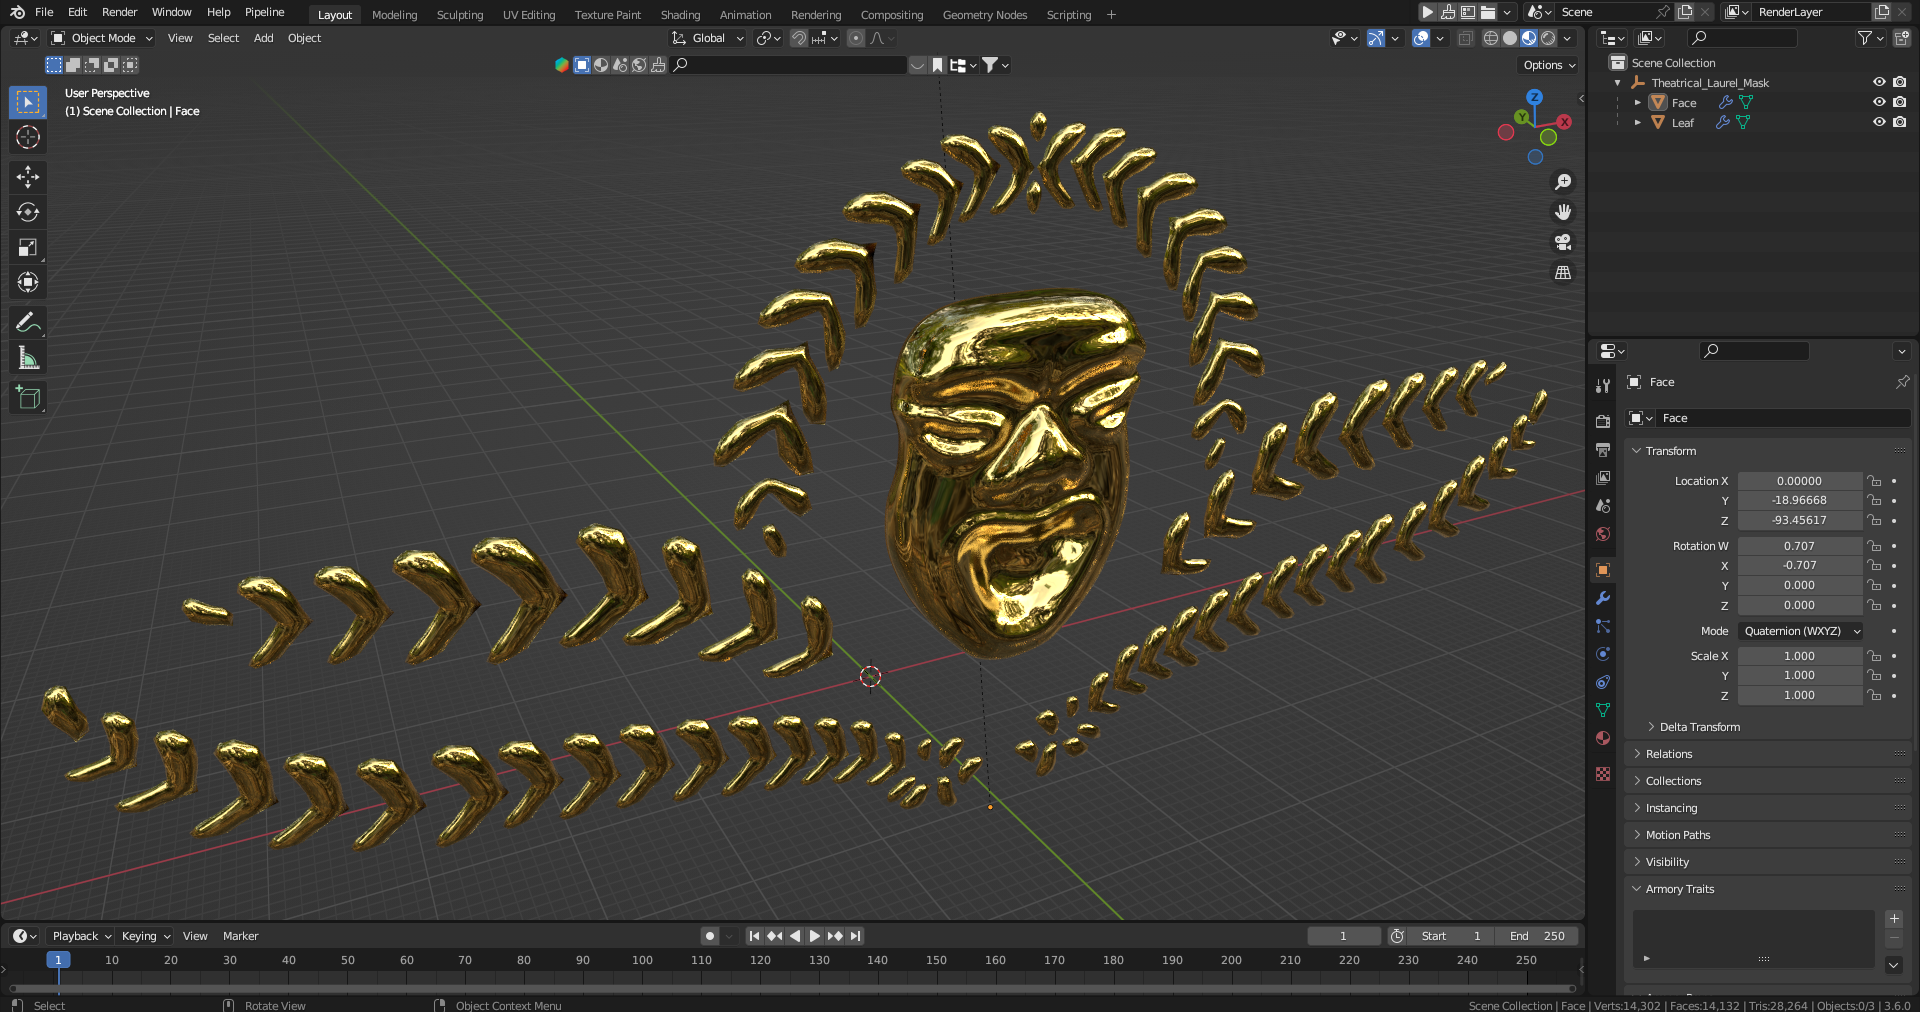Toggle X-ray display

coord(1465,38)
